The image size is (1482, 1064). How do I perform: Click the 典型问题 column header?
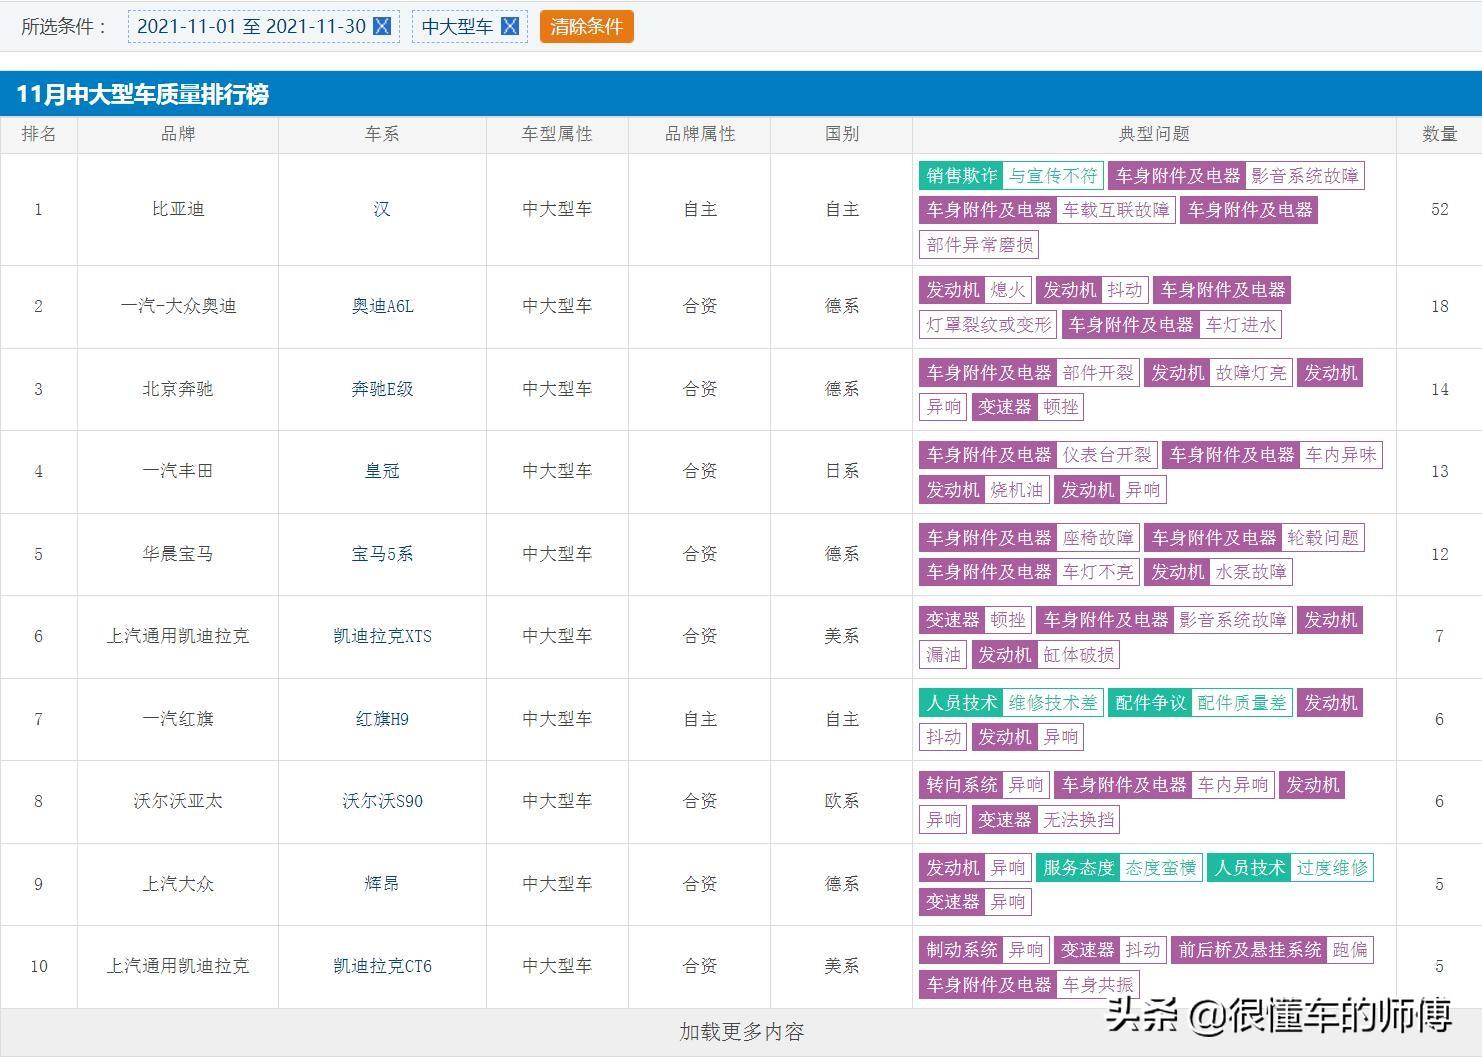pyautogui.click(x=1154, y=134)
